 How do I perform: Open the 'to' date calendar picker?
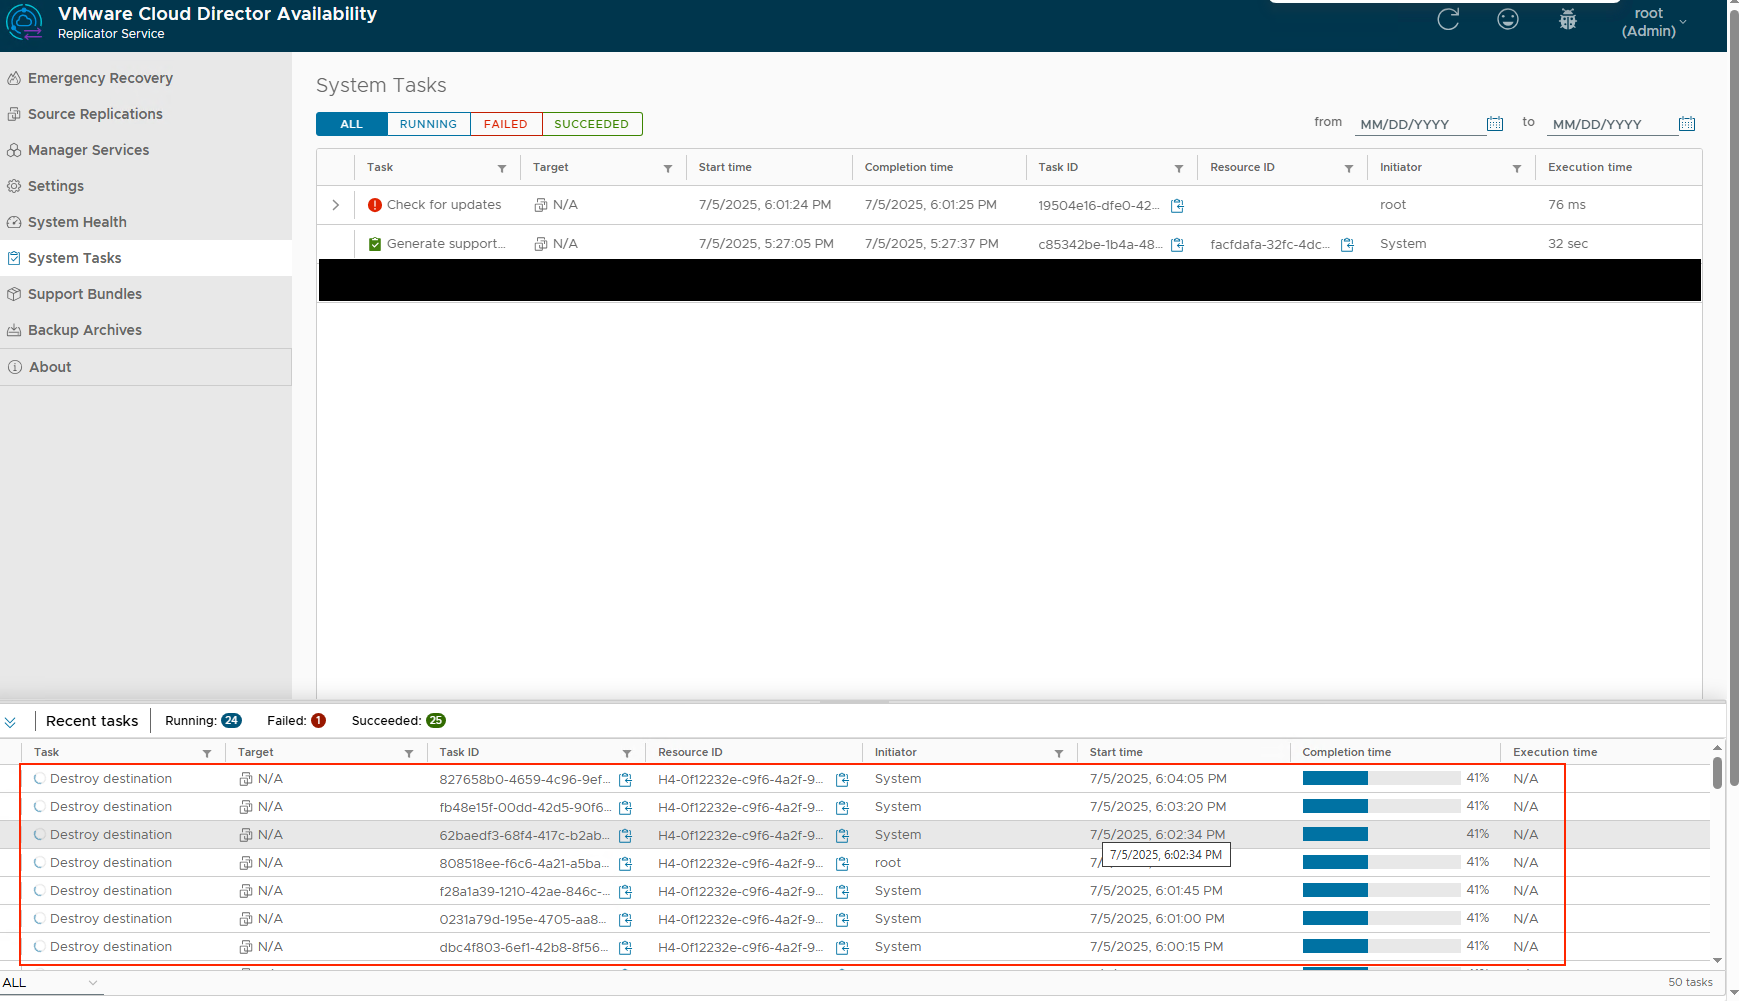(1687, 124)
